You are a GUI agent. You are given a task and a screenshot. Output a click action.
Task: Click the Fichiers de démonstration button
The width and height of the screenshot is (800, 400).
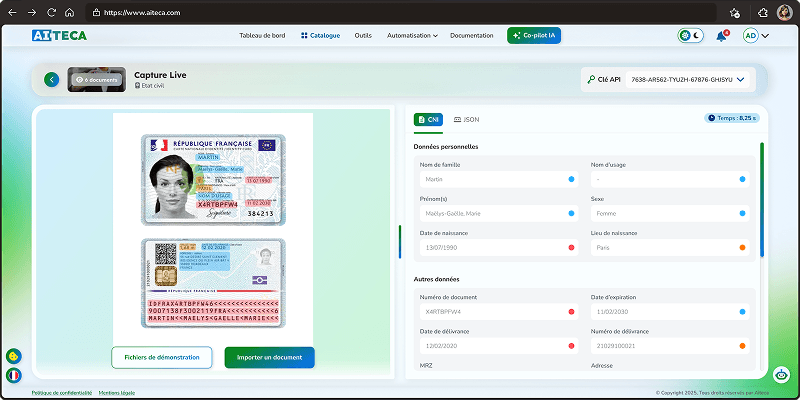tap(162, 358)
